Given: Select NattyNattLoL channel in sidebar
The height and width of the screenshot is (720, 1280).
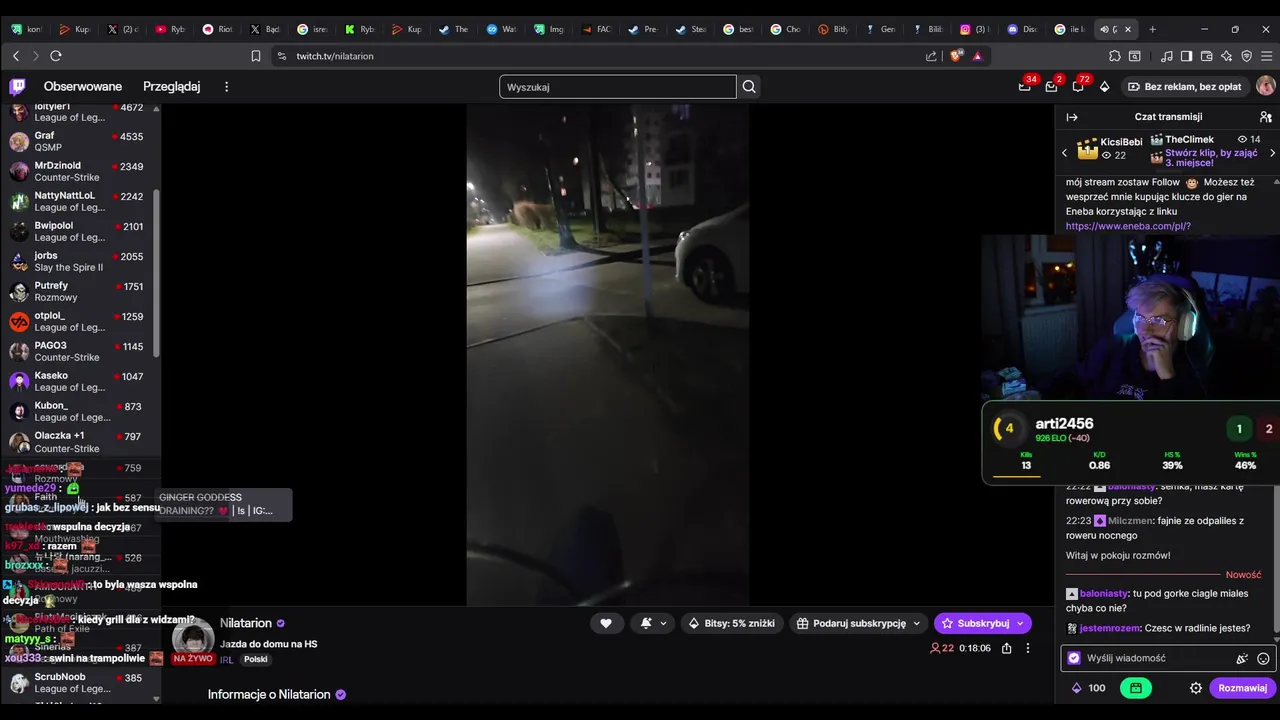Looking at the screenshot, I should 80,202.
